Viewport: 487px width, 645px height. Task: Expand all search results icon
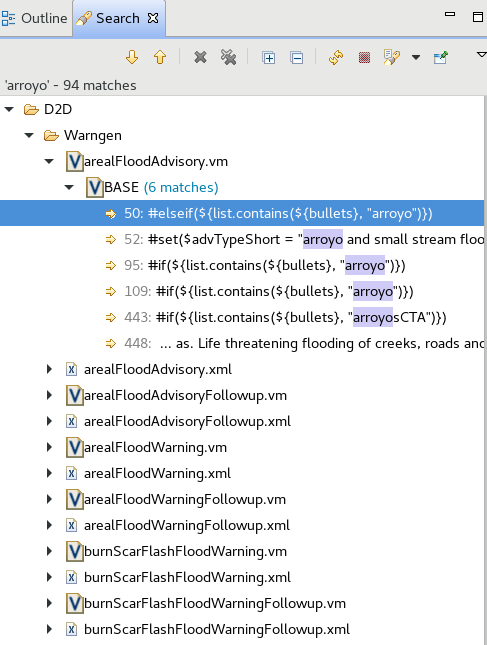pos(269,58)
